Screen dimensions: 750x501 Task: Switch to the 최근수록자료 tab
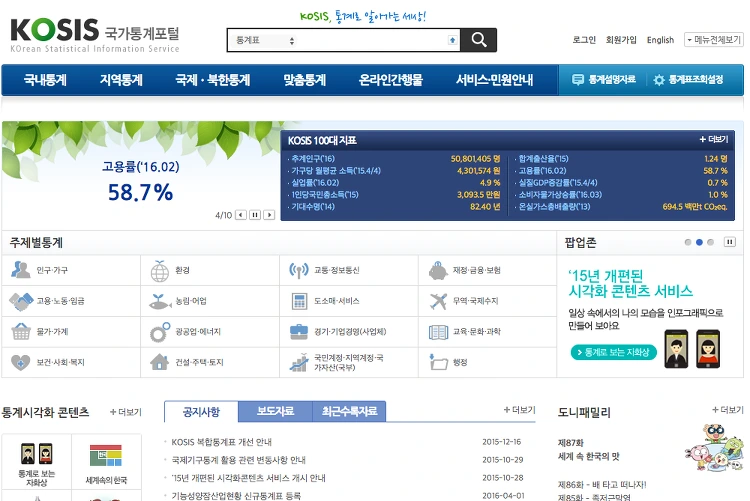(349, 412)
